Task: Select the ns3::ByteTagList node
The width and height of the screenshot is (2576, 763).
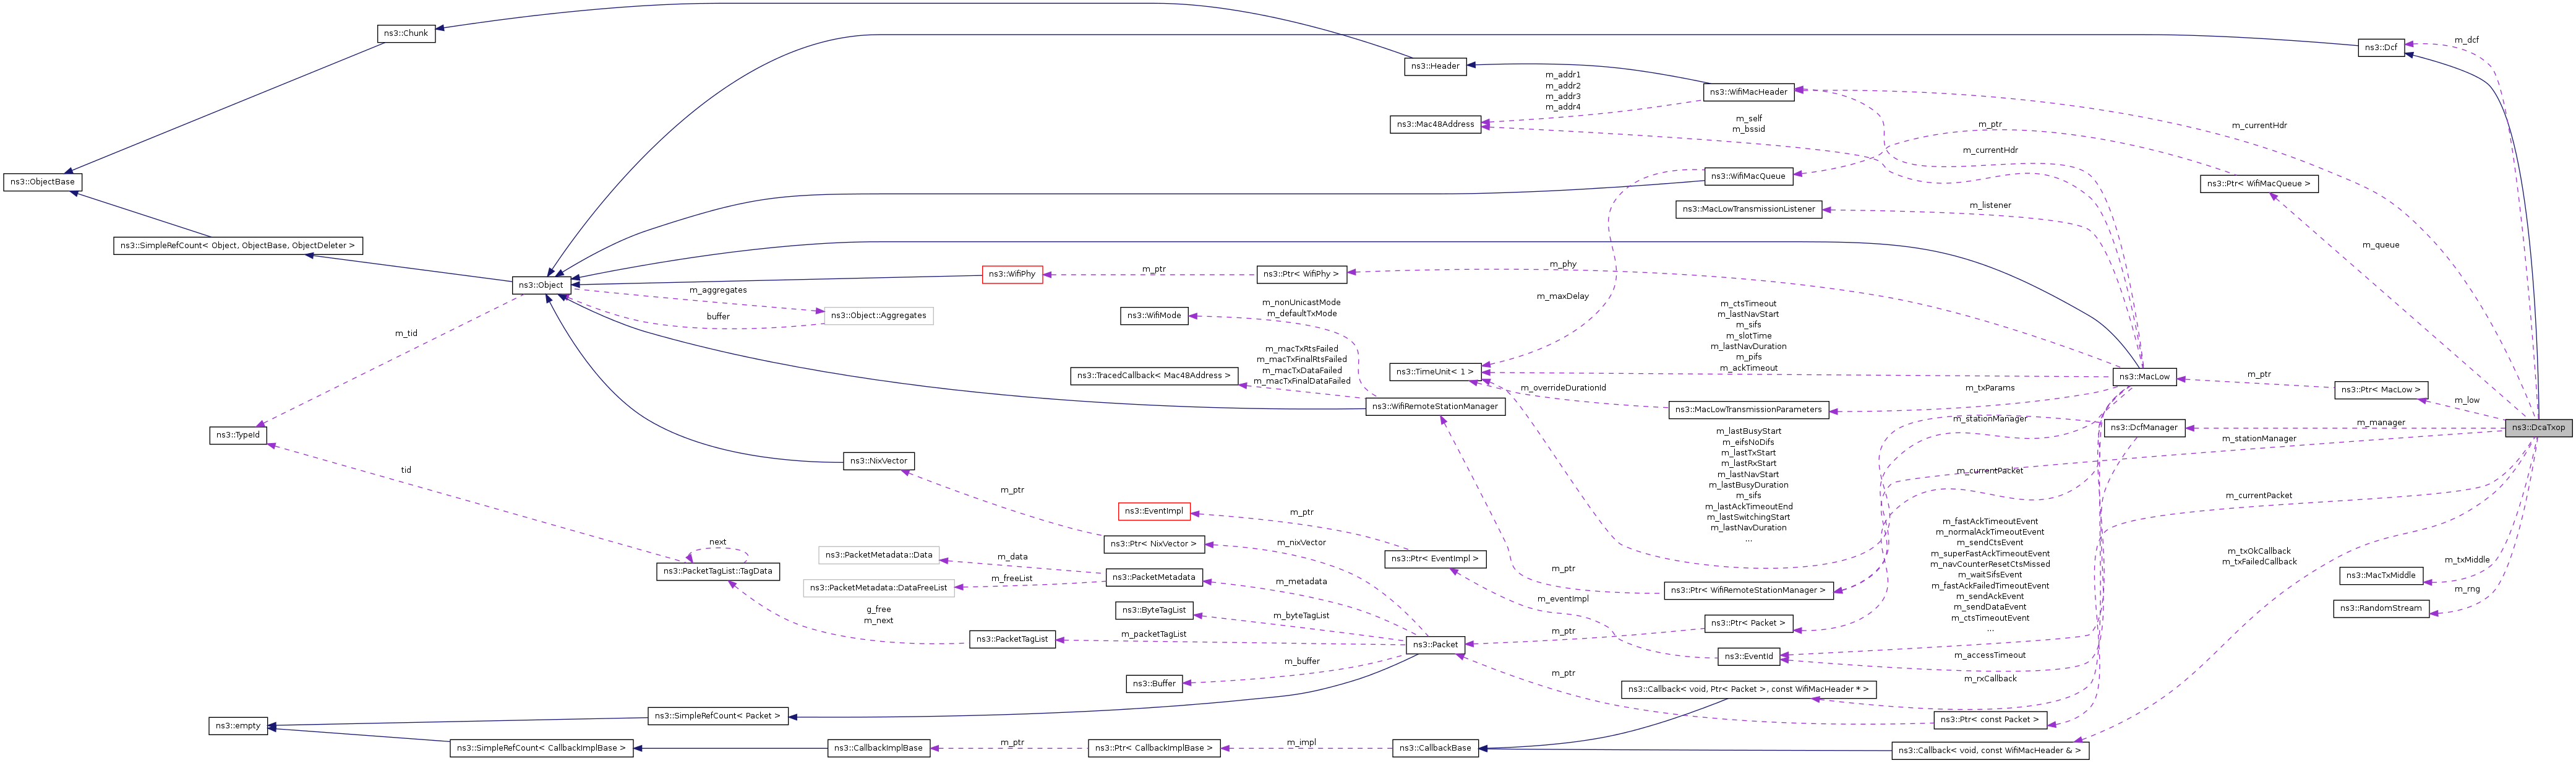Action: 1154,610
